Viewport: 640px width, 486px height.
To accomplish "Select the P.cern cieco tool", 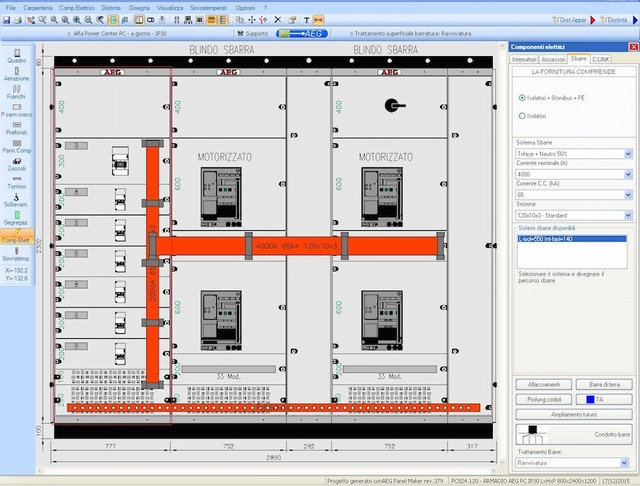I will 17,110.
